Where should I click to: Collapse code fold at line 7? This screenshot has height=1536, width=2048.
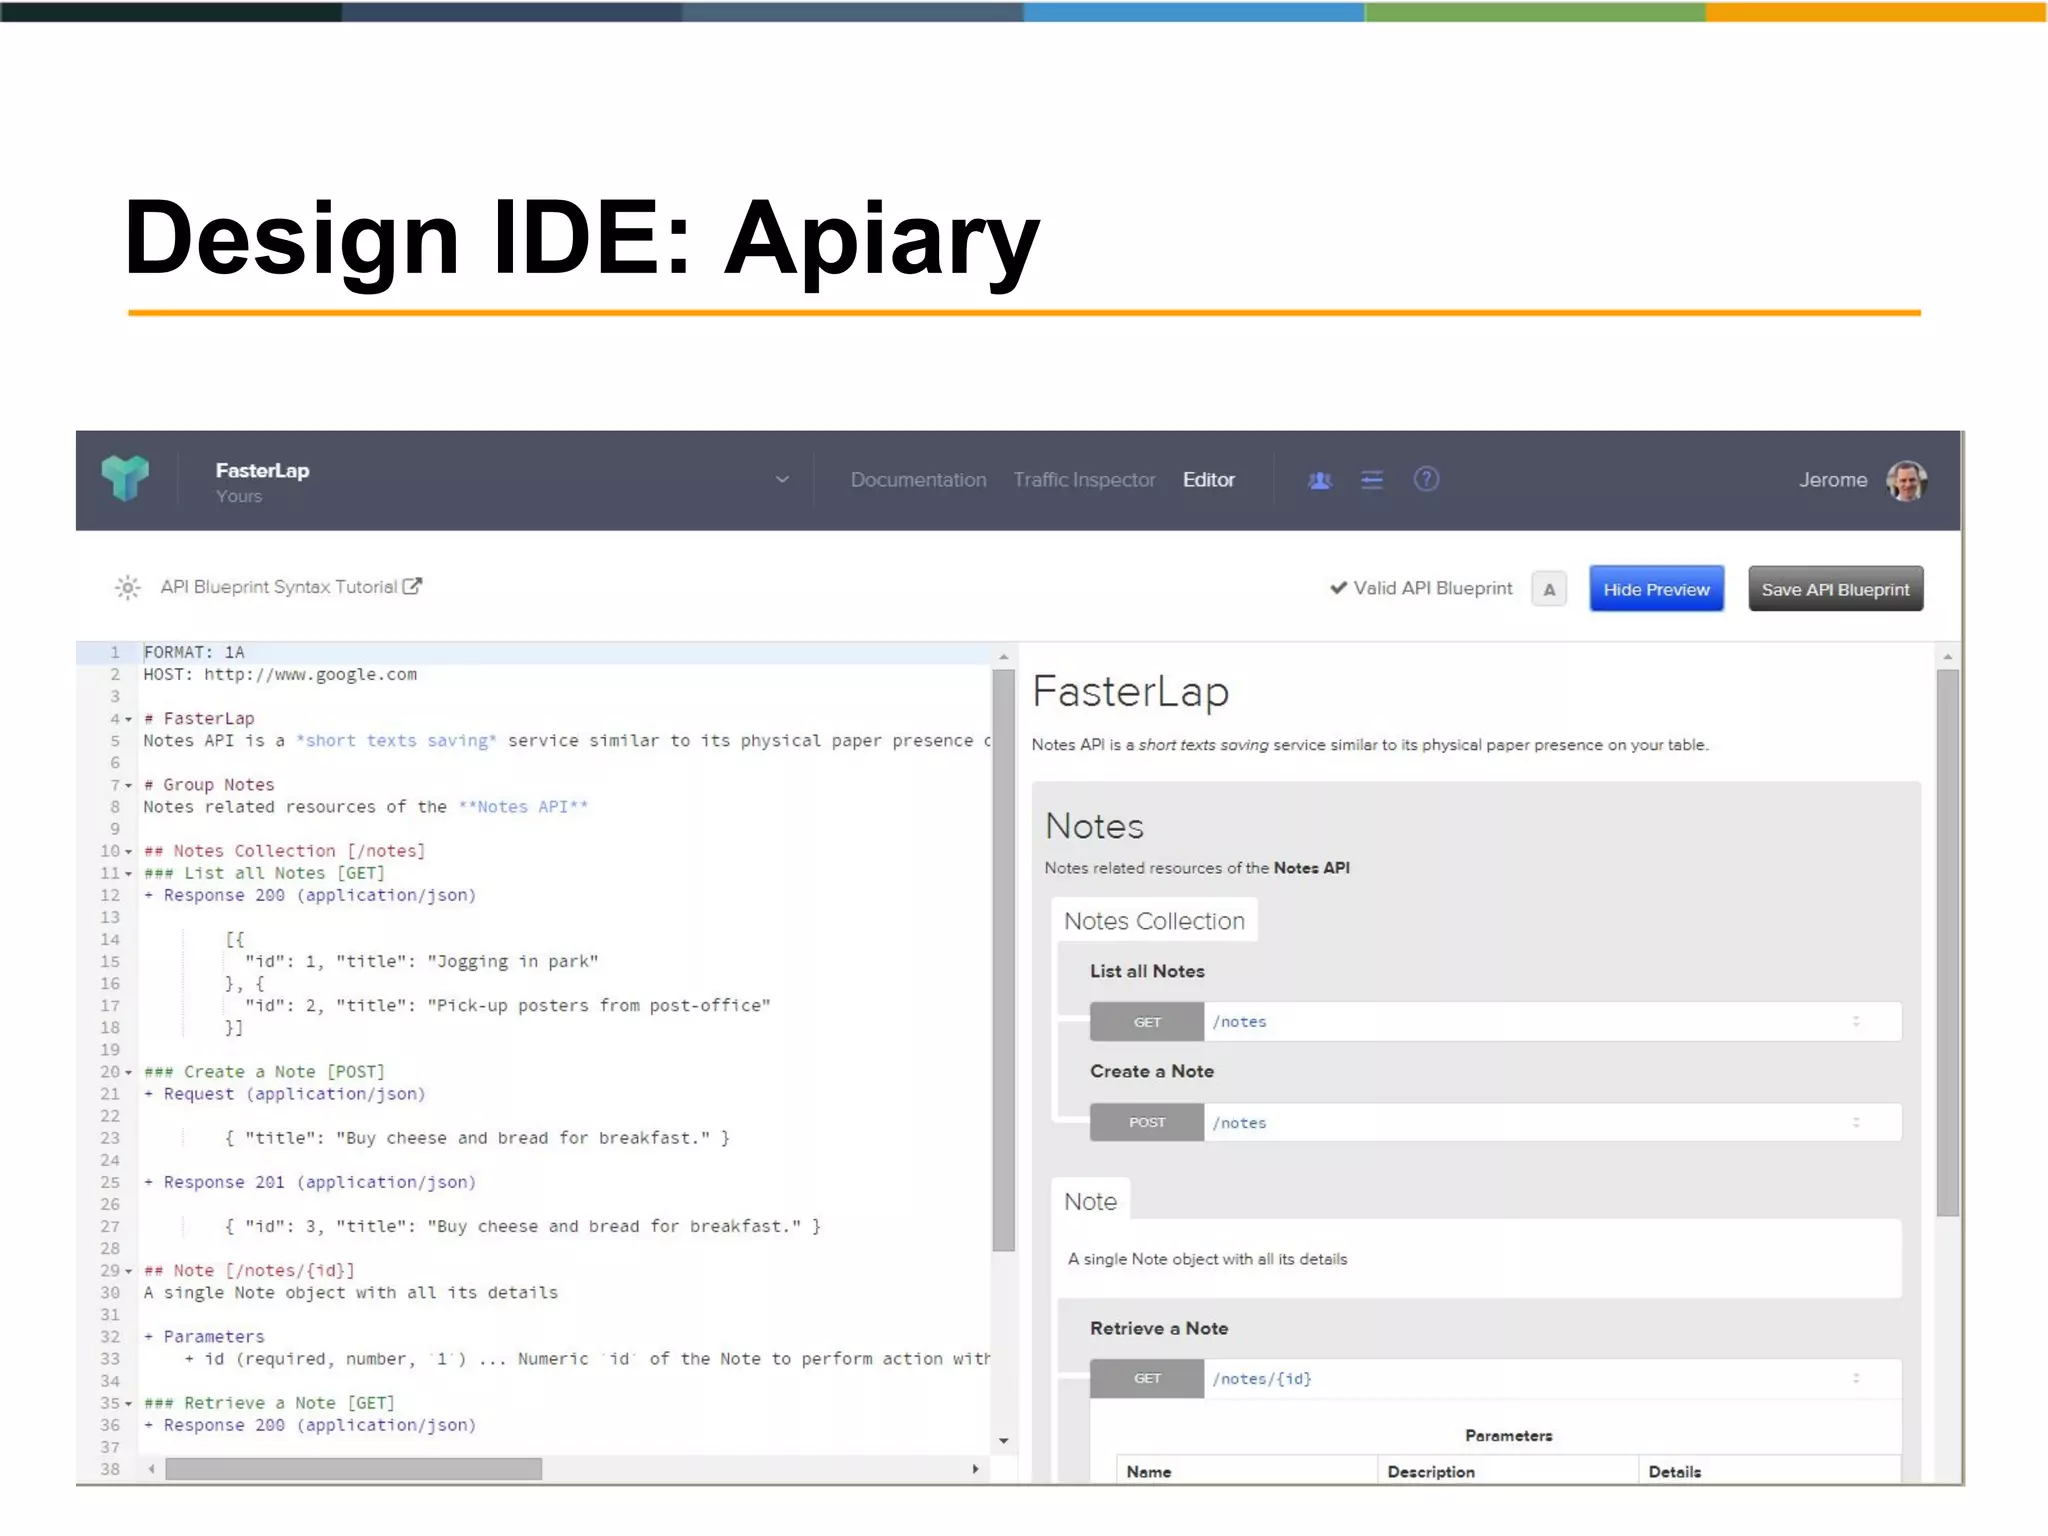pos(129,785)
